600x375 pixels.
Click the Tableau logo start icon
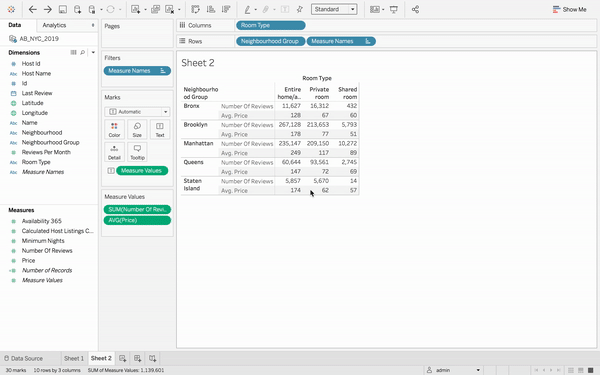(11, 9)
